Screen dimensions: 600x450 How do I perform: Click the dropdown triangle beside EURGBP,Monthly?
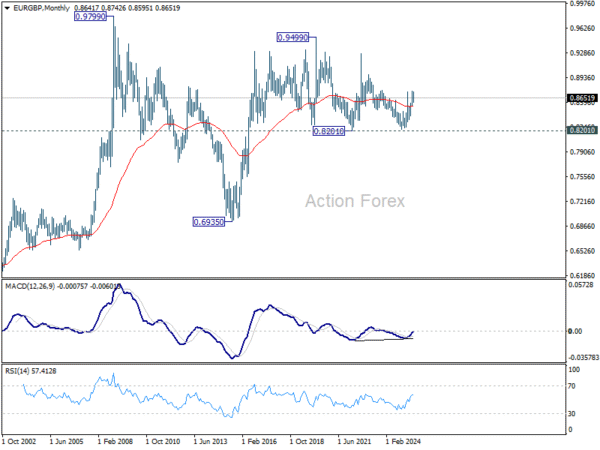coord(7,8)
